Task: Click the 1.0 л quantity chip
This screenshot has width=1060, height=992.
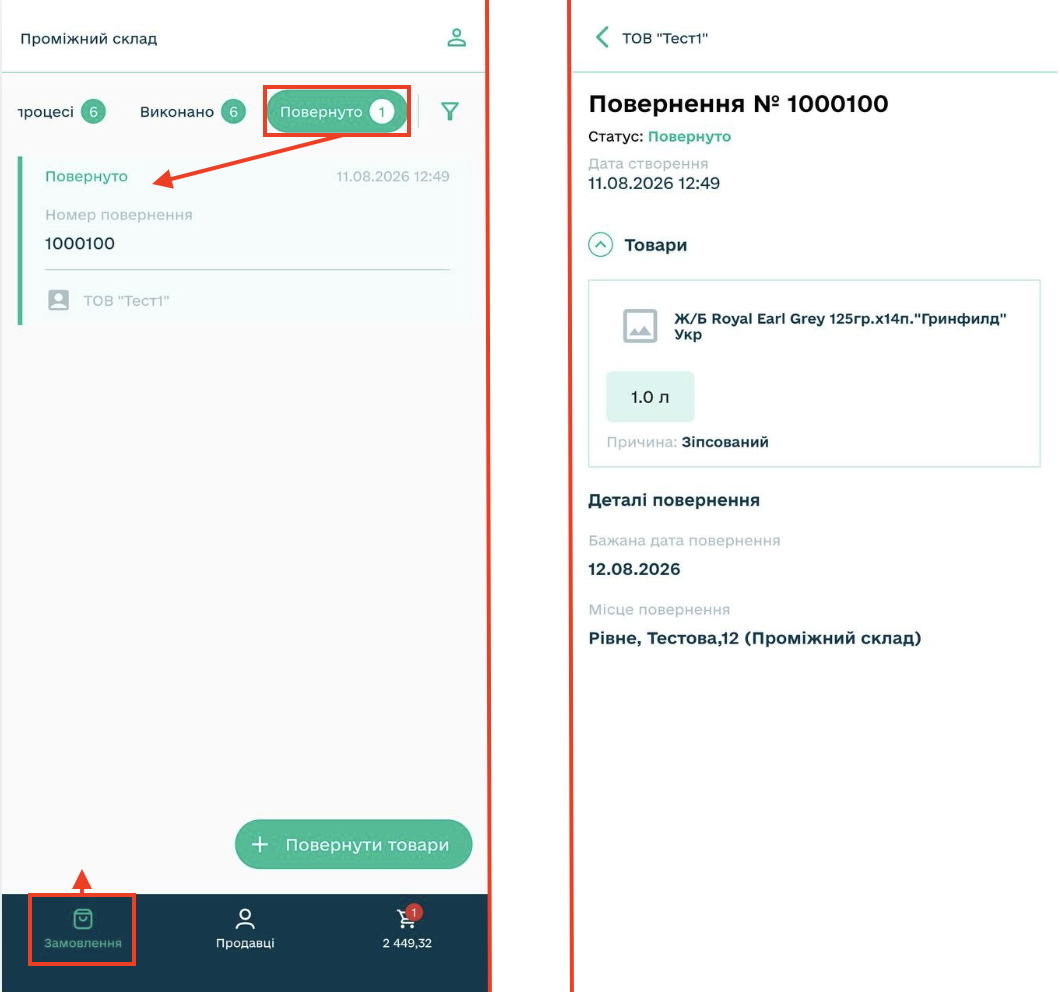Action: pyautogui.click(x=650, y=396)
